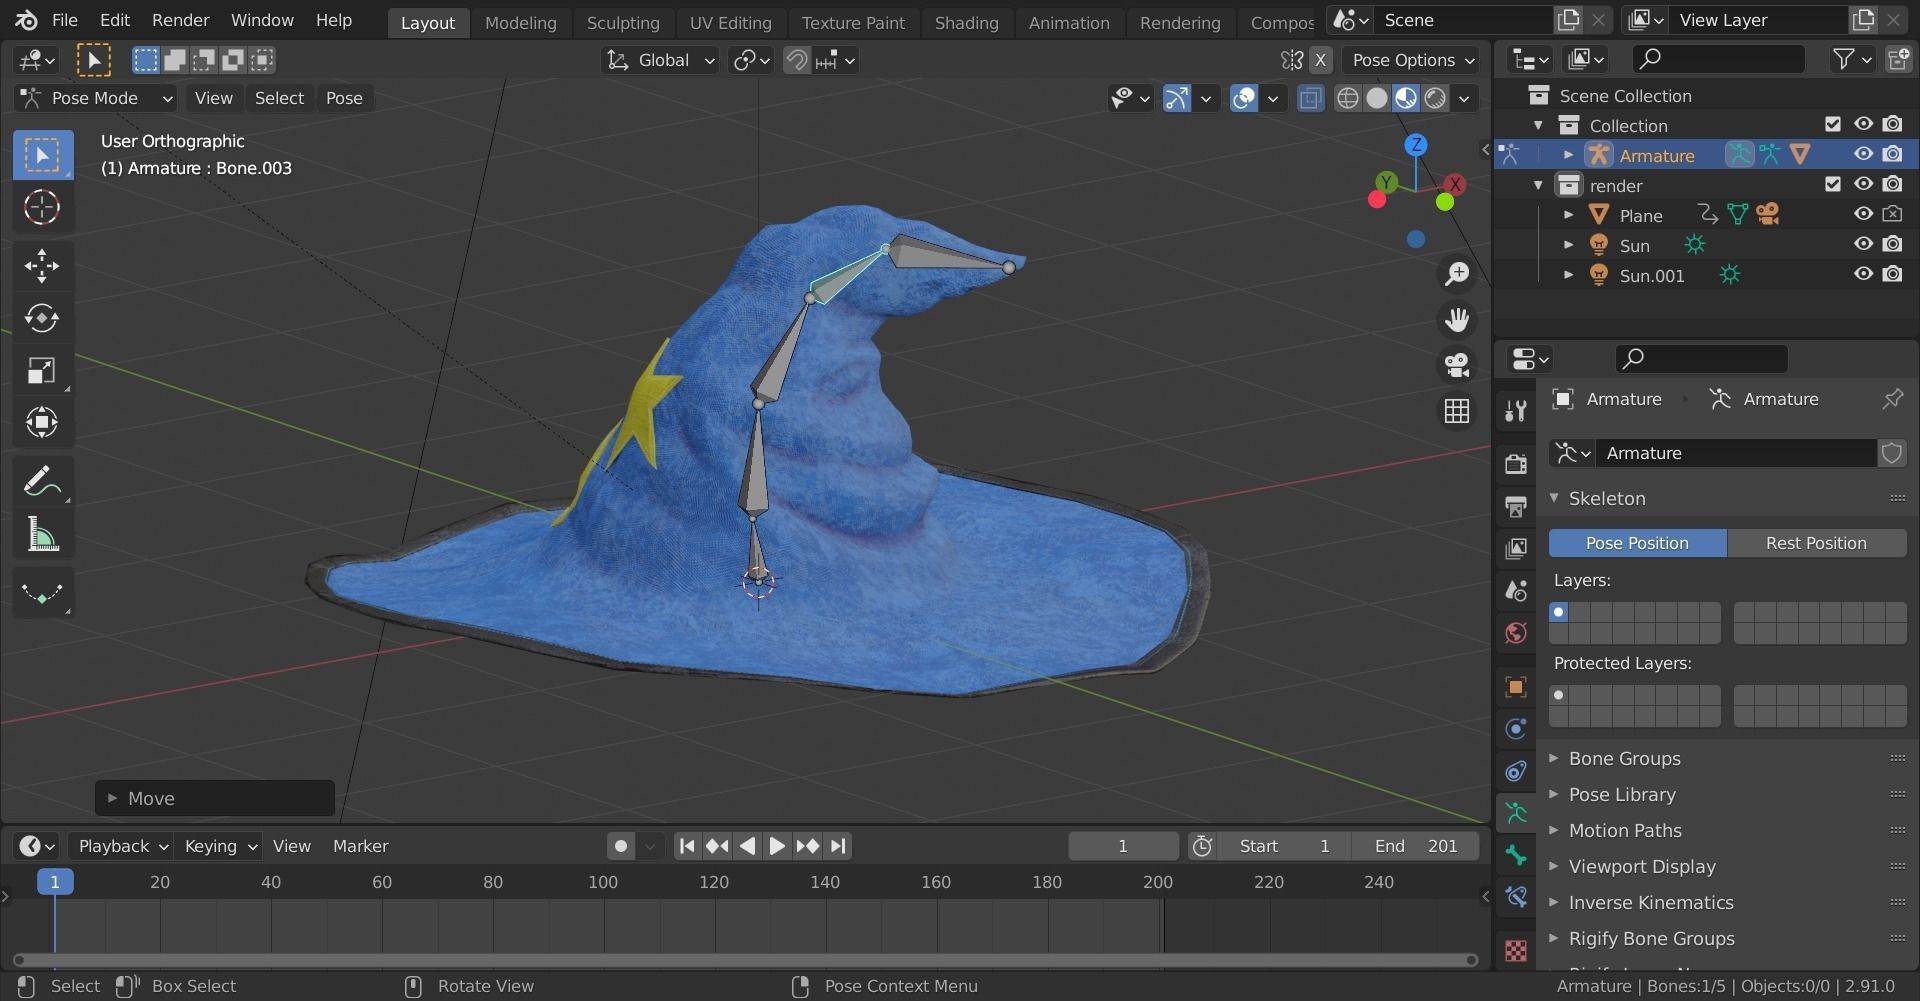Select the Annotate tool
This screenshot has width=1920, height=1001.
click(x=42, y=482)
